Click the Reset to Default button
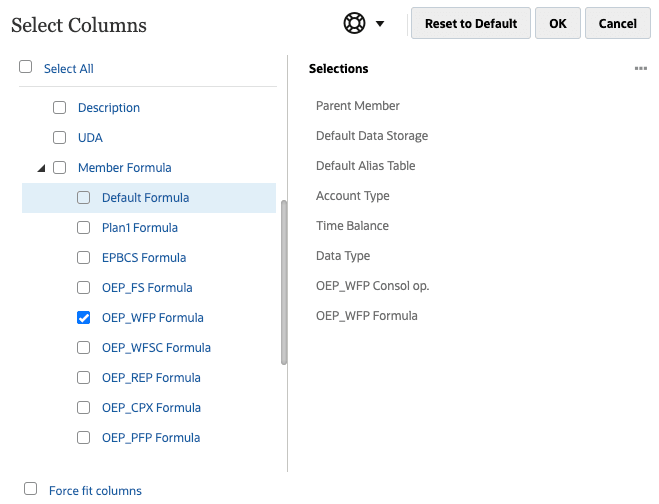The image size is (659, 504). 470,24
